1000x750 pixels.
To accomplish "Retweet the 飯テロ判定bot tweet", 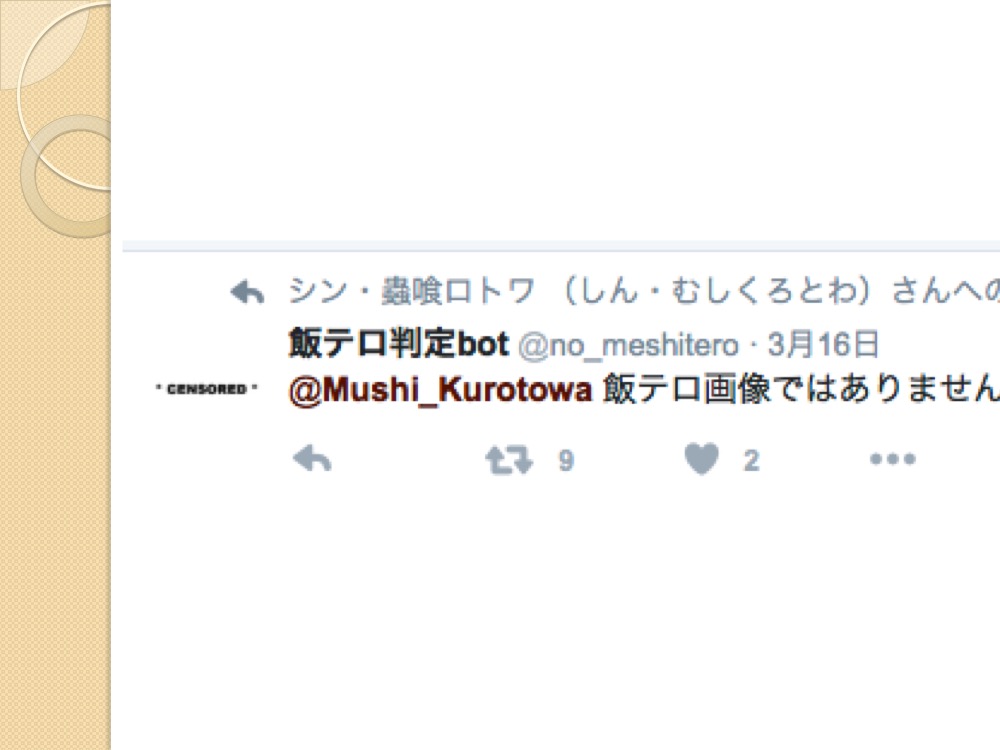I will click(x=508, y=460).
